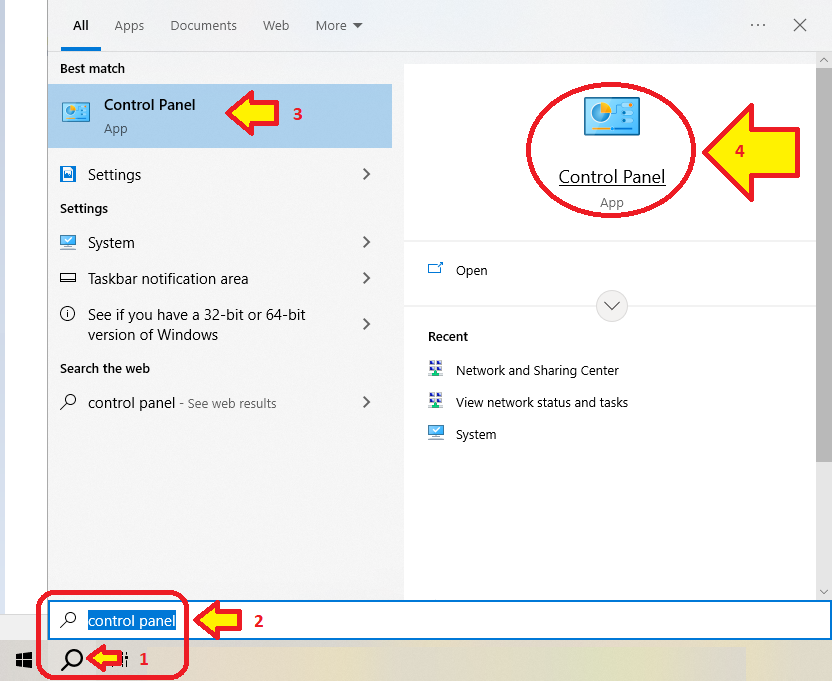Open Control Panel best match result
The image size is (832, 681).
220,116
